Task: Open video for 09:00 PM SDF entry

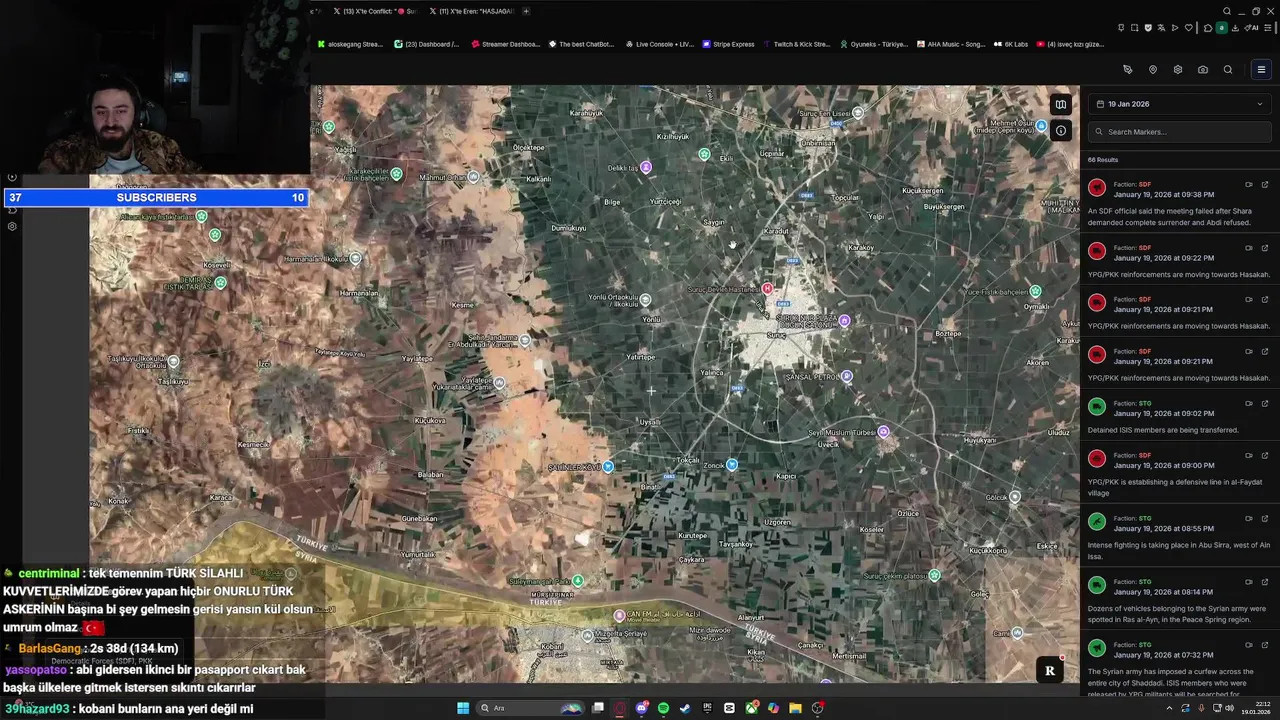Action: 1249,455
